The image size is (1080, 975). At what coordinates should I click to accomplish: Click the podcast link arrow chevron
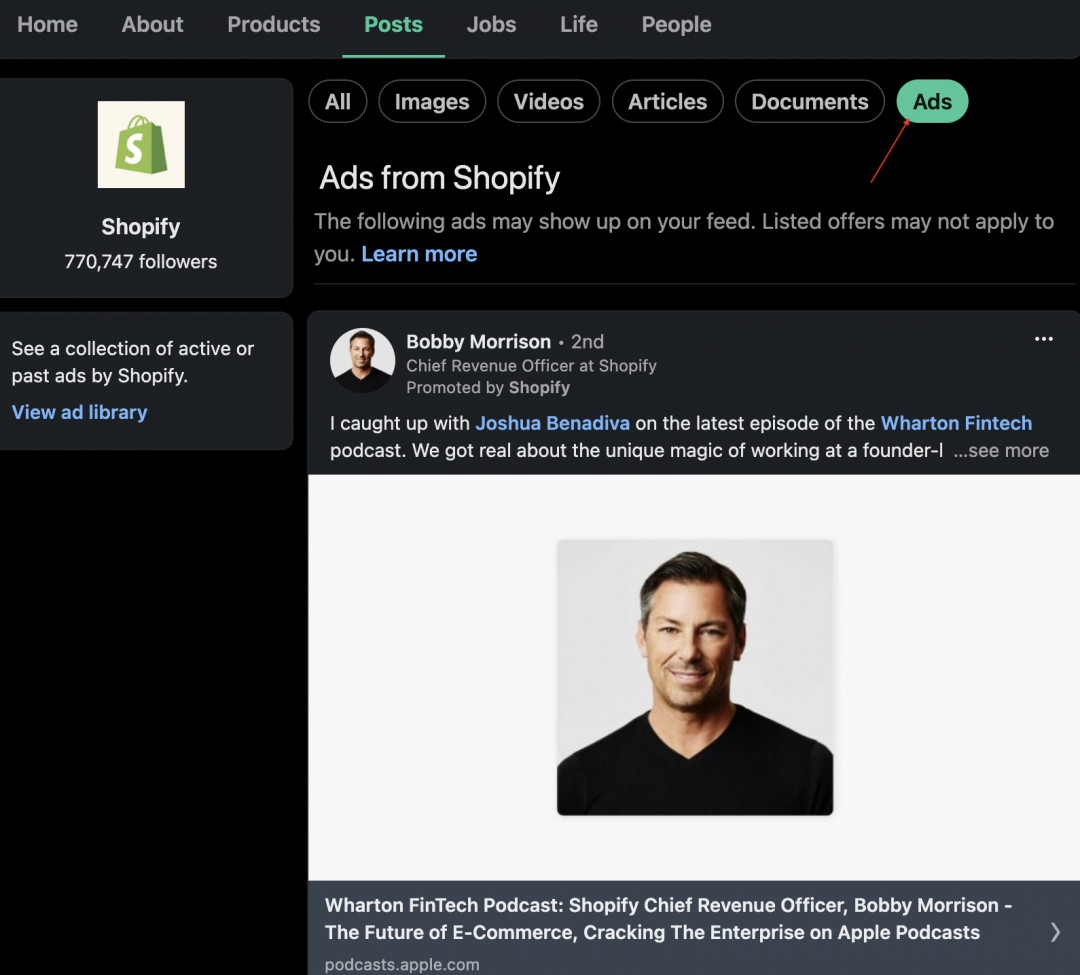click(x=1055, y=932)
